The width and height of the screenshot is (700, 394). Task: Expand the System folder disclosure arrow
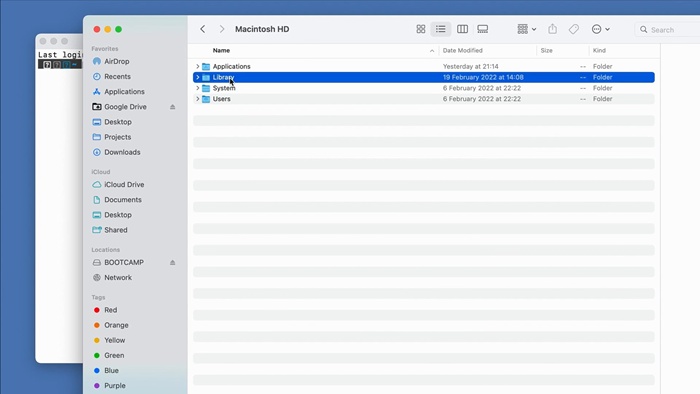coord(198,88)
